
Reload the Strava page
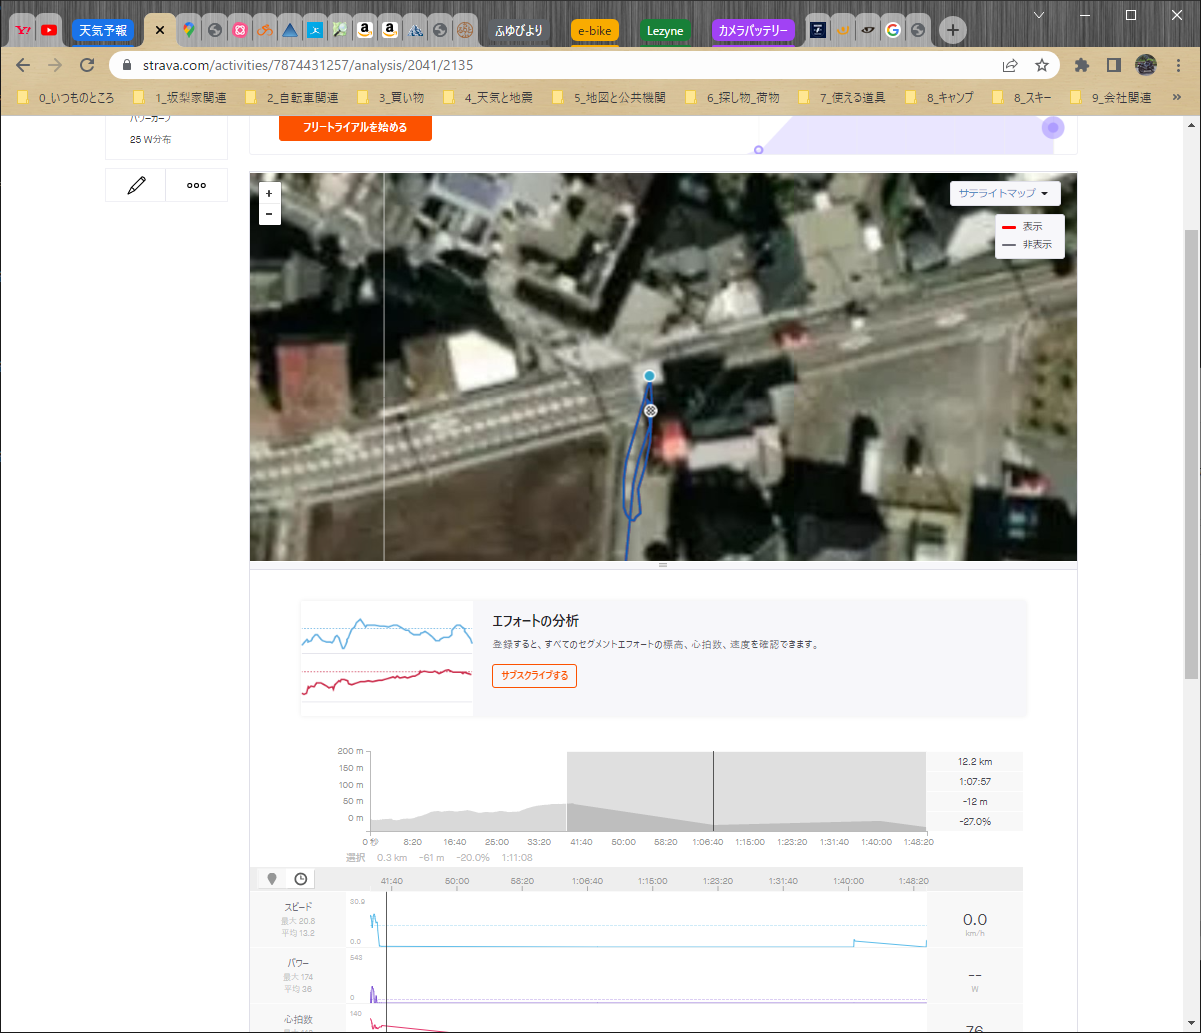tap(87, 65)
